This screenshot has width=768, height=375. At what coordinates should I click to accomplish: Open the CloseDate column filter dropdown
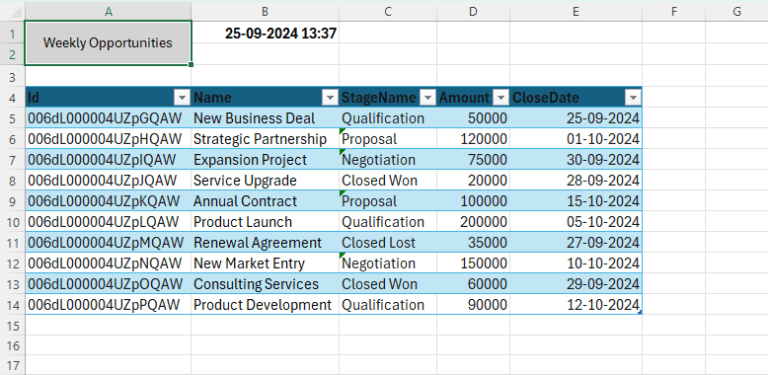[x=633, y=98]
